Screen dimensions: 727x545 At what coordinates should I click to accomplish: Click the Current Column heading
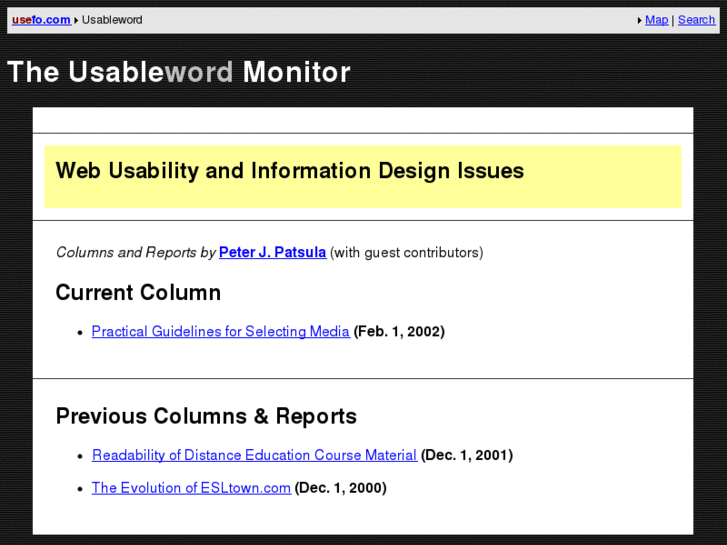[x=138, y=293]
